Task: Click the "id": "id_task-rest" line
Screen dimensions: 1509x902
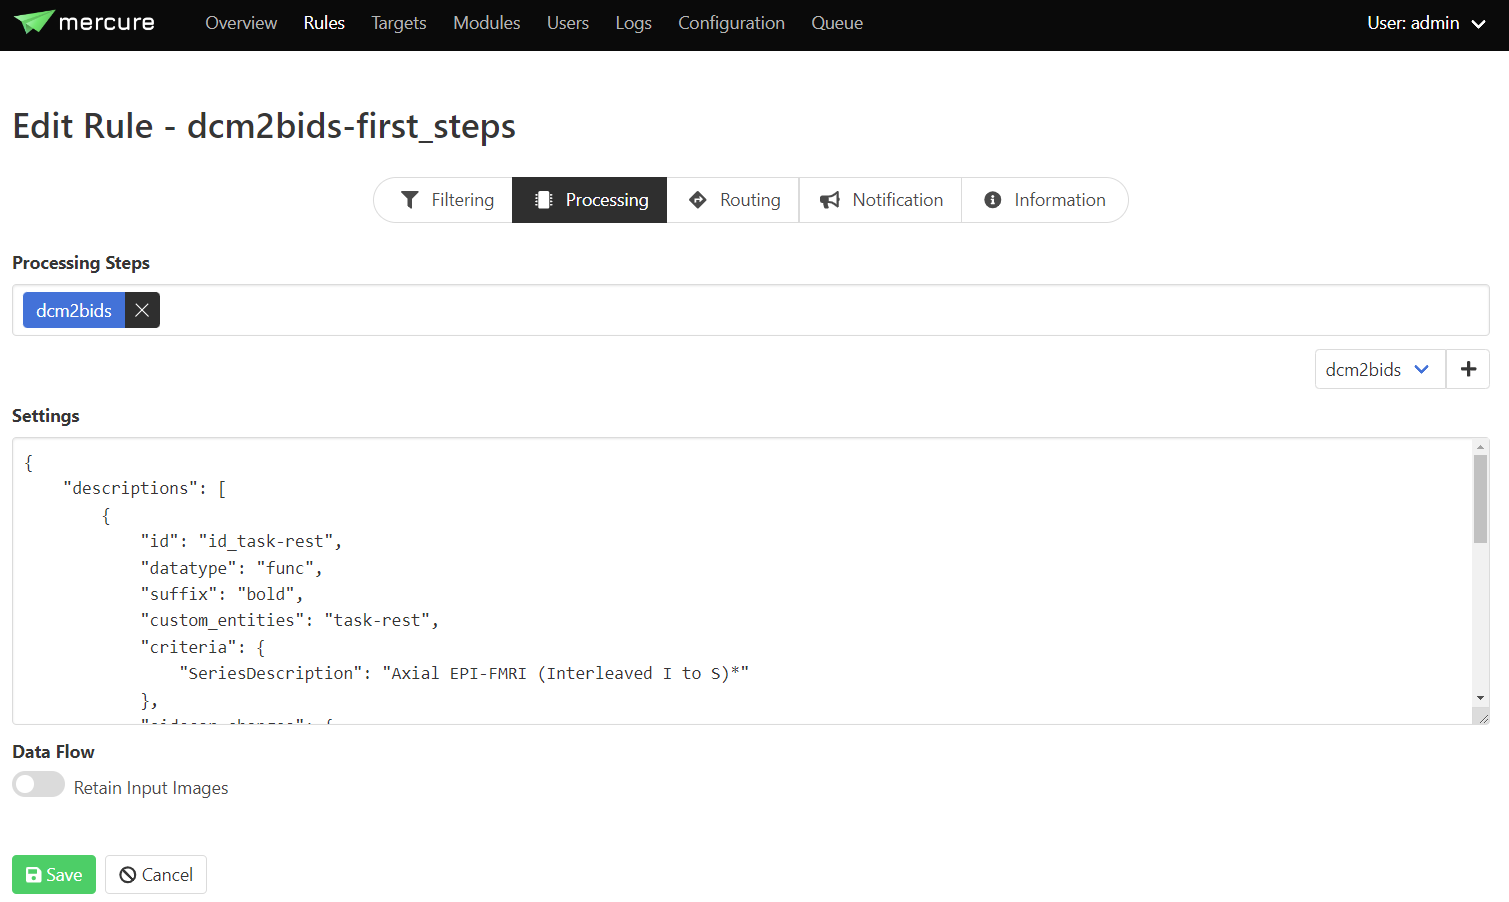Action: coord(241,541)
